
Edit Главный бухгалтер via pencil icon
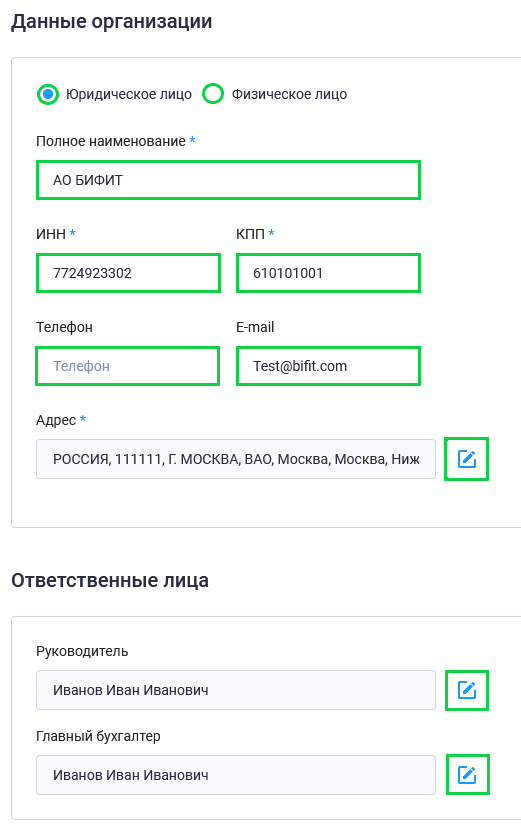[x=467, y=774]
